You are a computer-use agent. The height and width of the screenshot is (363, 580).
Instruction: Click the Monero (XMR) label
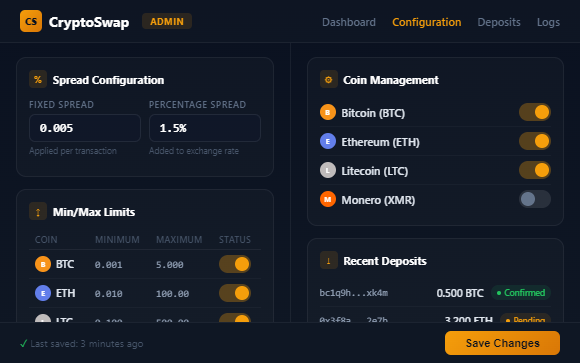click(x=378, y=200)
